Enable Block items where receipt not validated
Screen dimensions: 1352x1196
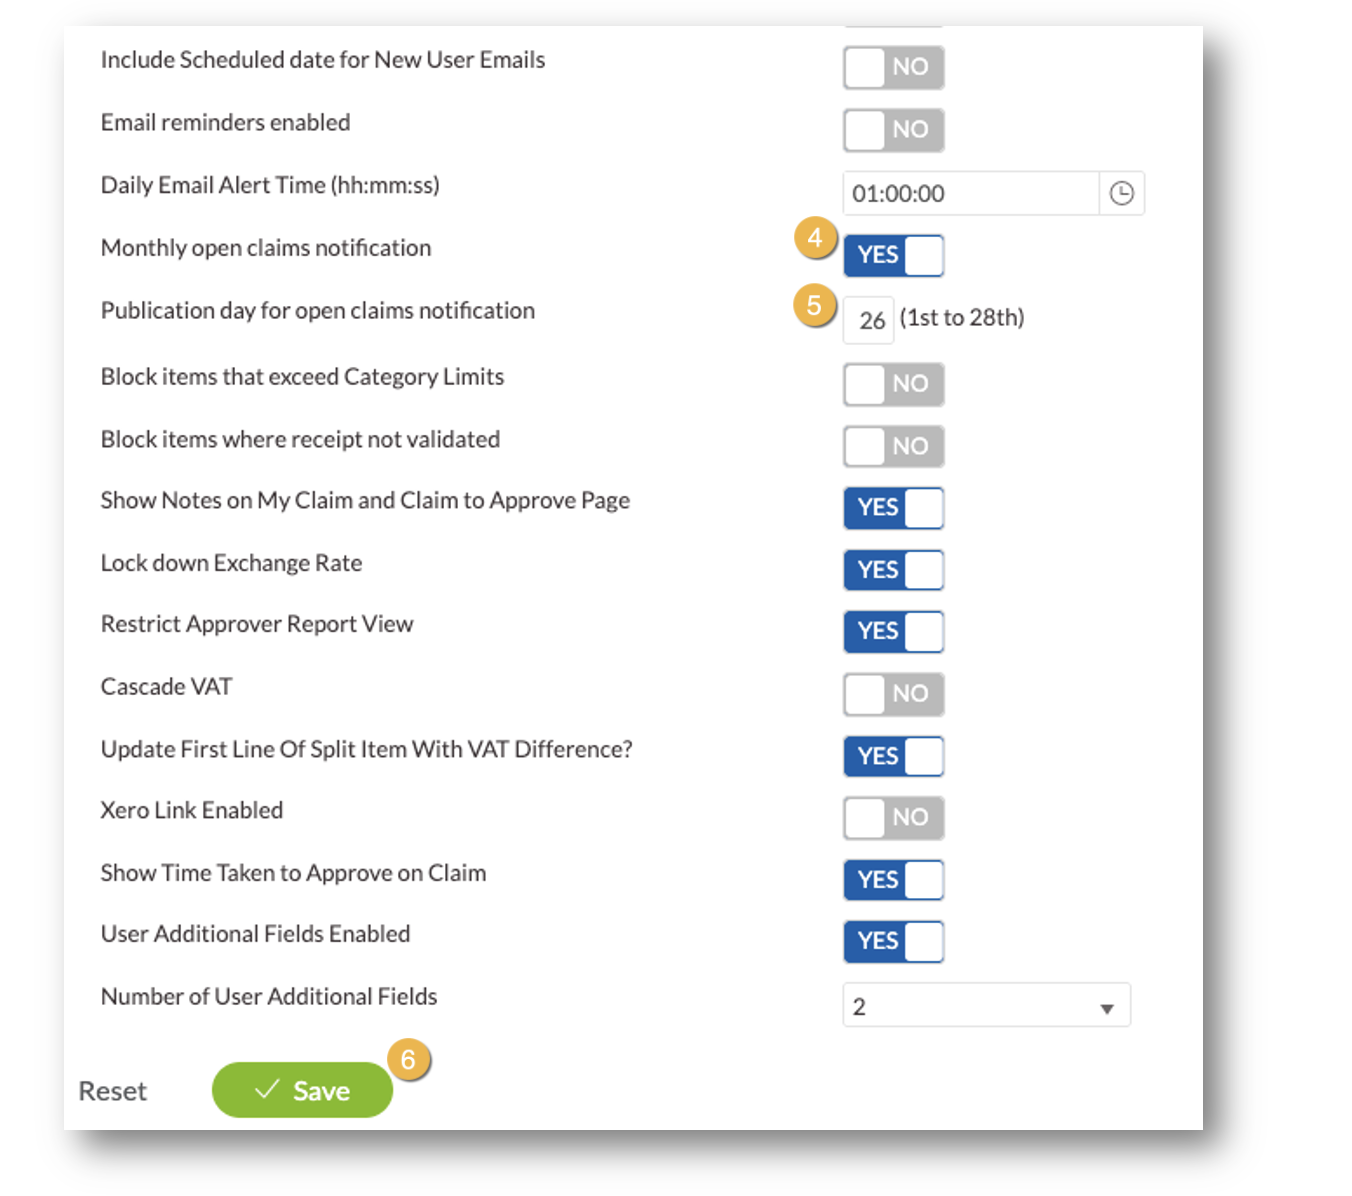[893, 446]
